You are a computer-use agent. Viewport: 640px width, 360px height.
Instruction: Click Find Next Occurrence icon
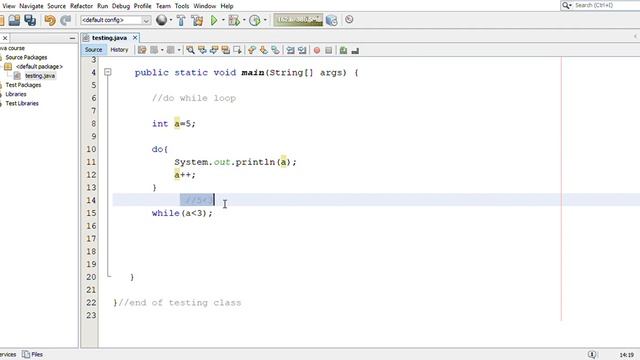coord(214,50)
